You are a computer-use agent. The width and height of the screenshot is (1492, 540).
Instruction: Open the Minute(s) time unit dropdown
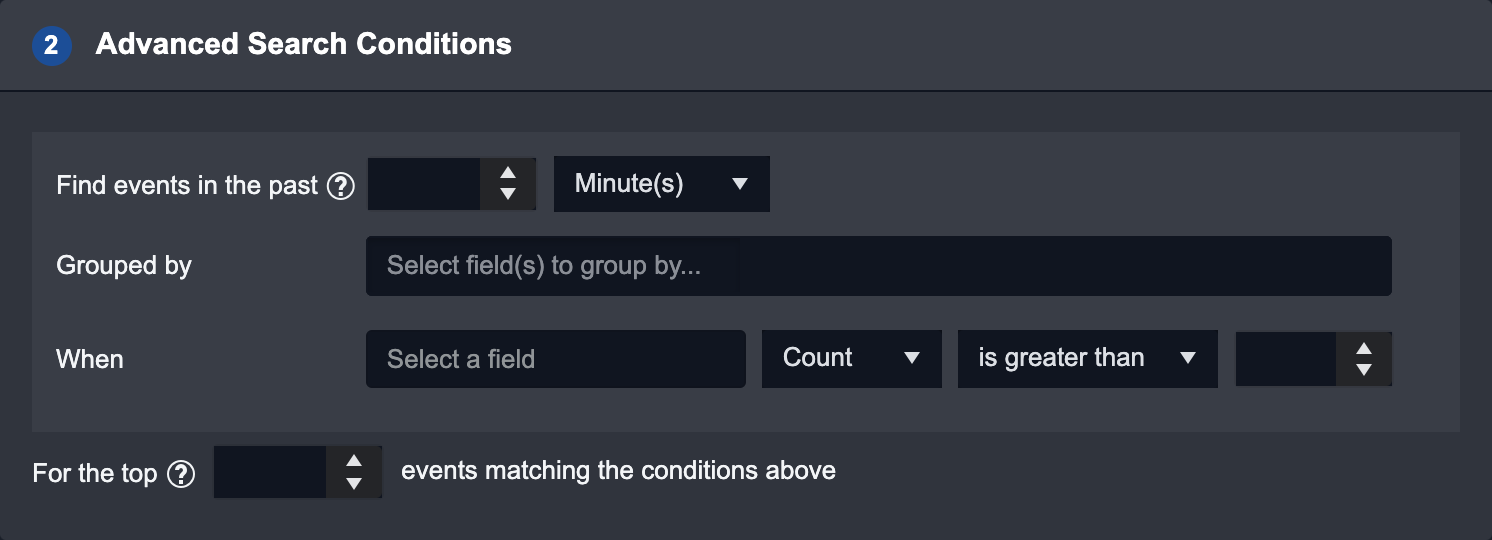661,184
